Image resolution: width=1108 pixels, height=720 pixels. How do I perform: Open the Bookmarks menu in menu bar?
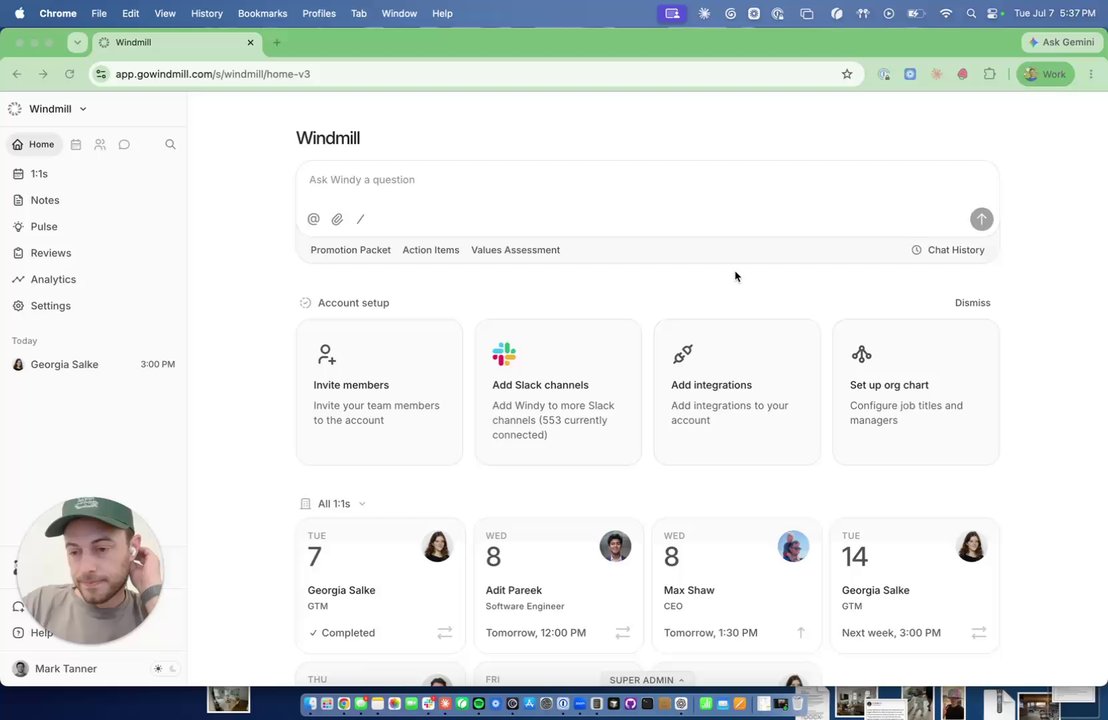coord(262,13)
